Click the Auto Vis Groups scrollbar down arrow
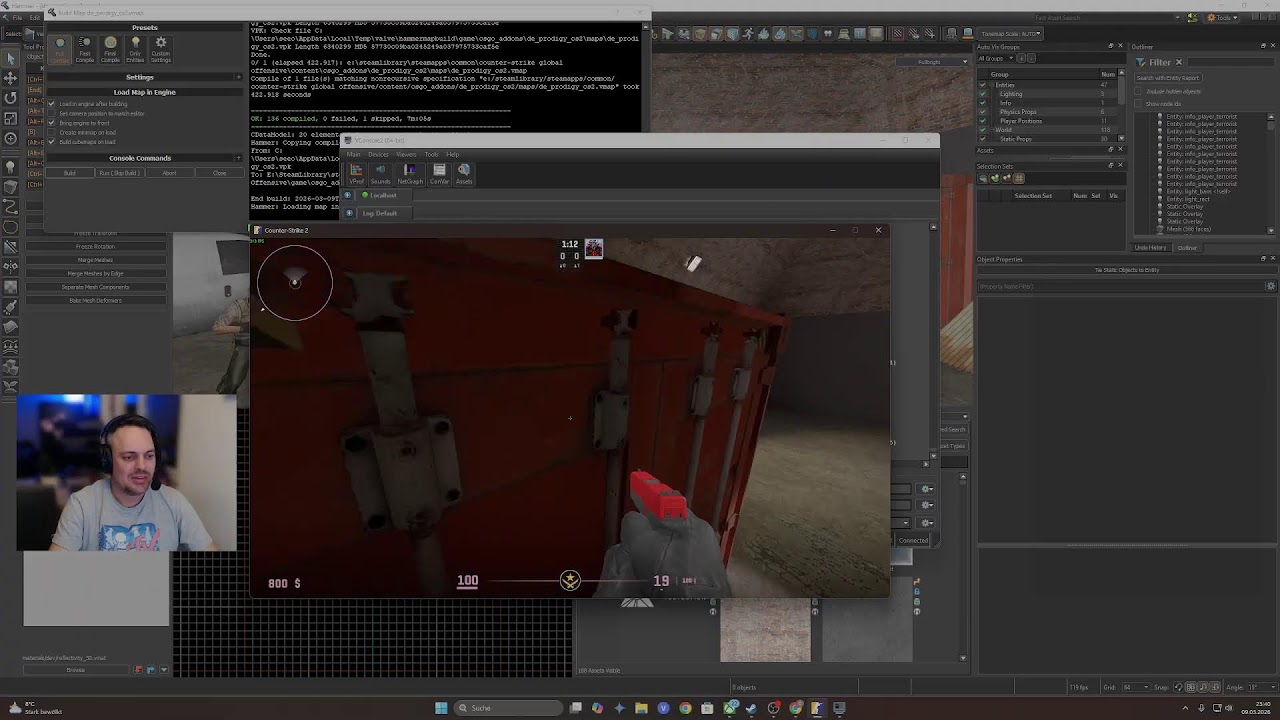 pyautogui.click(x=1121, y=138)
